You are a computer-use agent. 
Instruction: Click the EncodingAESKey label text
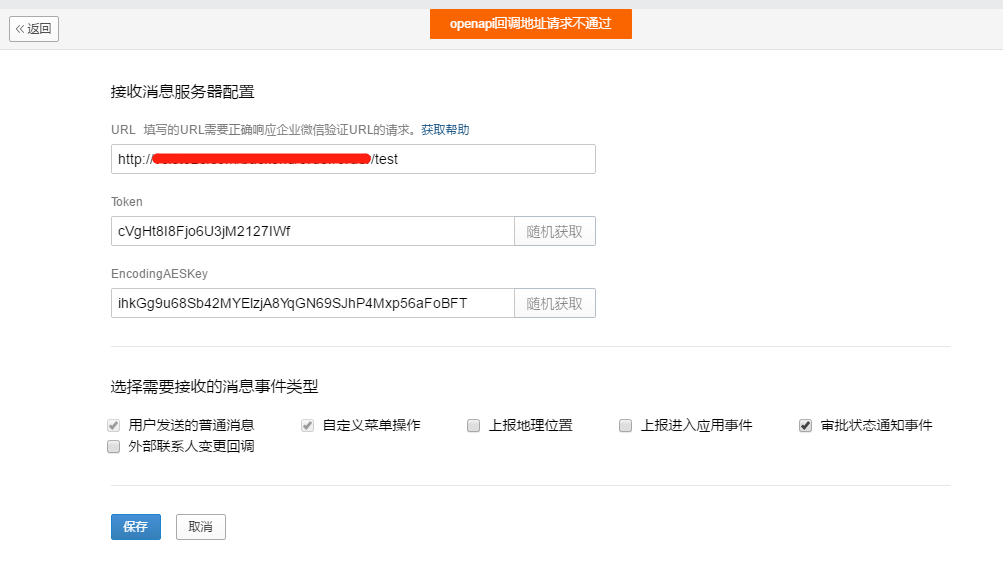click(x=159, y=274)
